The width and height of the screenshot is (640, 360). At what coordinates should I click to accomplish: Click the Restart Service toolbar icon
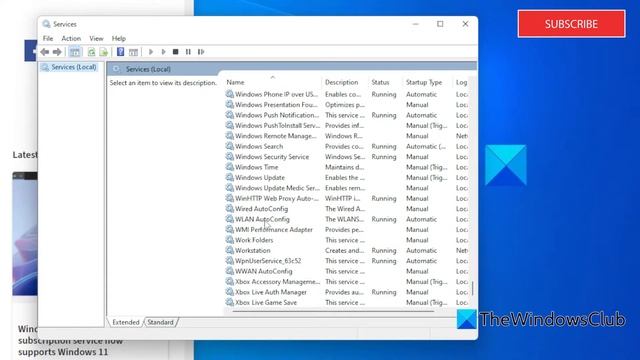(x=201, y=52)
